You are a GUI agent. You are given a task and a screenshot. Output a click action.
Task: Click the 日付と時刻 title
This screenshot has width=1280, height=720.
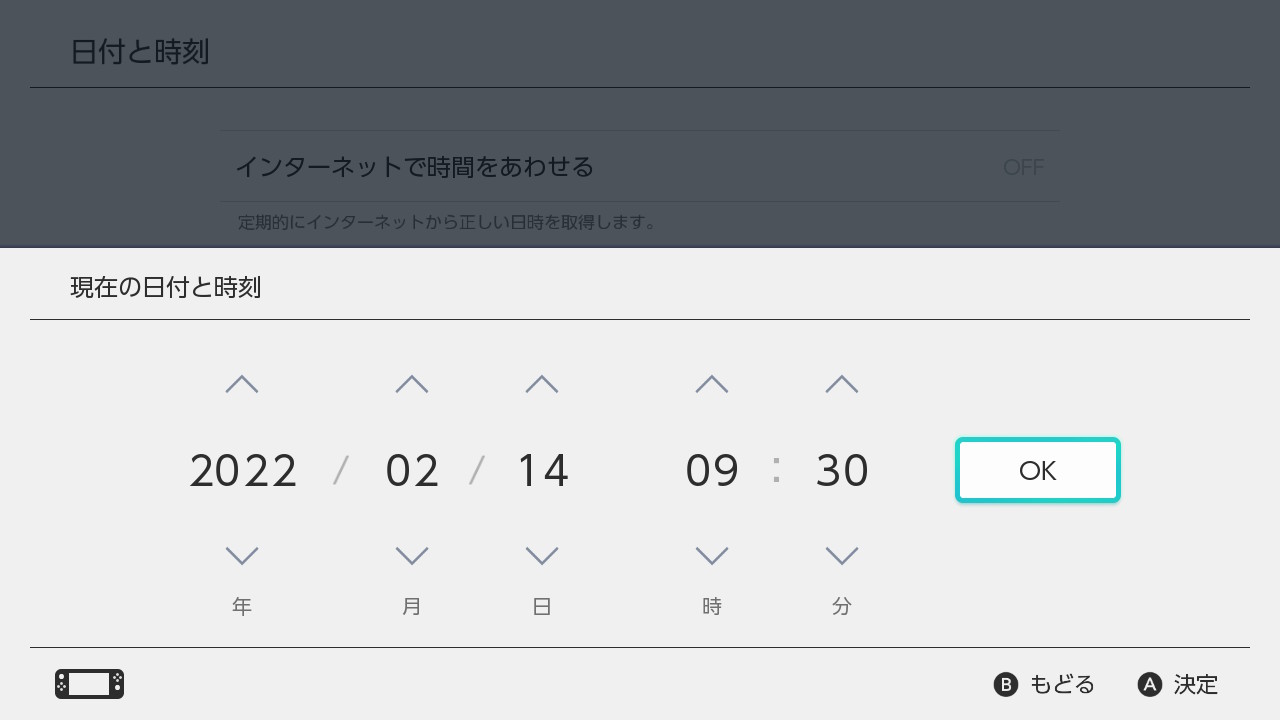coord(138,51)
